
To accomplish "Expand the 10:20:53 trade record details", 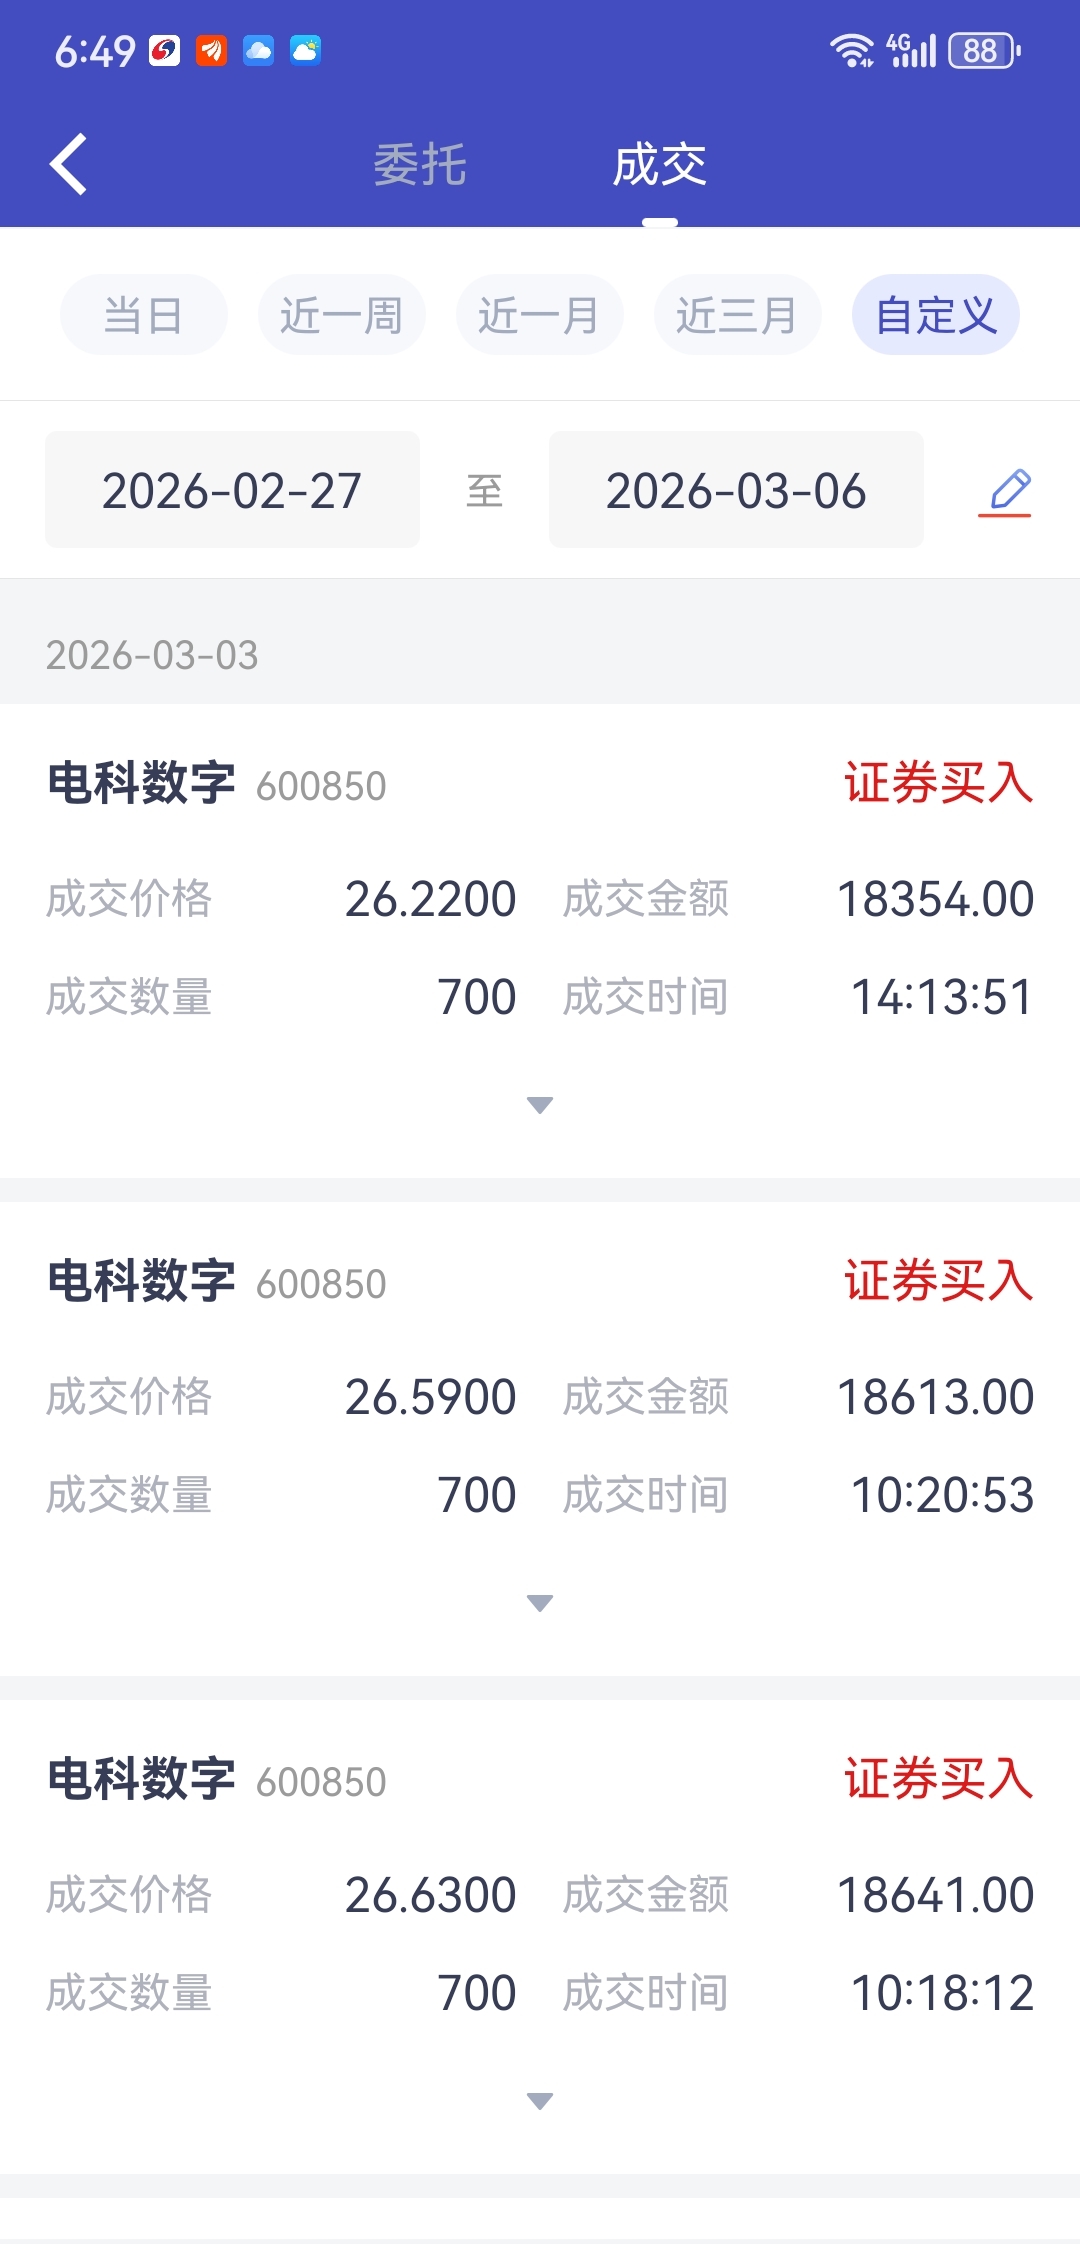I will pos(540,1603).
